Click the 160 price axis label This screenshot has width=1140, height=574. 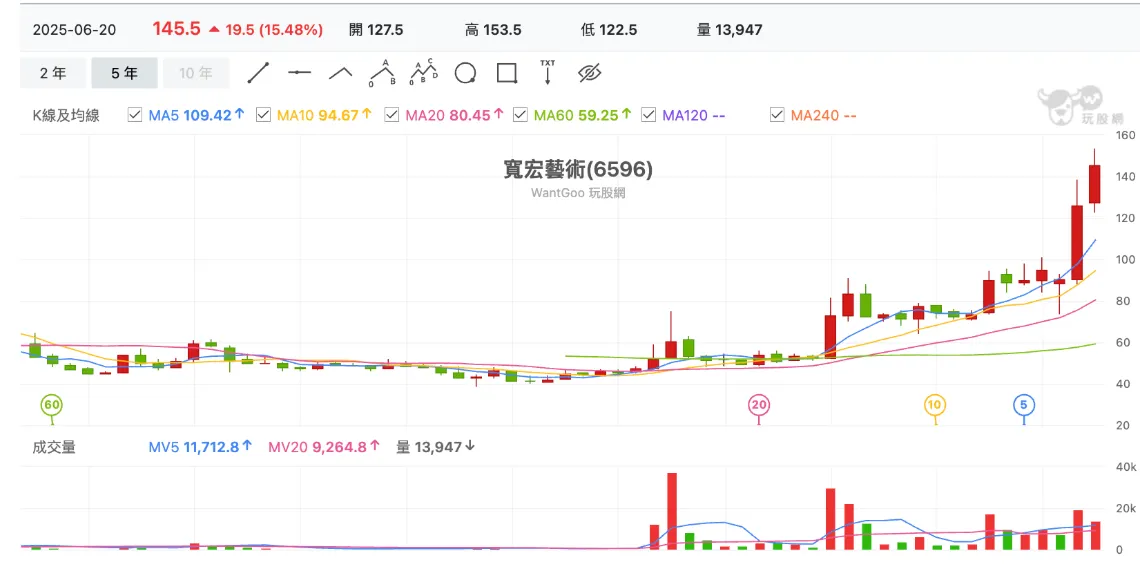[x=1125, y=135]
